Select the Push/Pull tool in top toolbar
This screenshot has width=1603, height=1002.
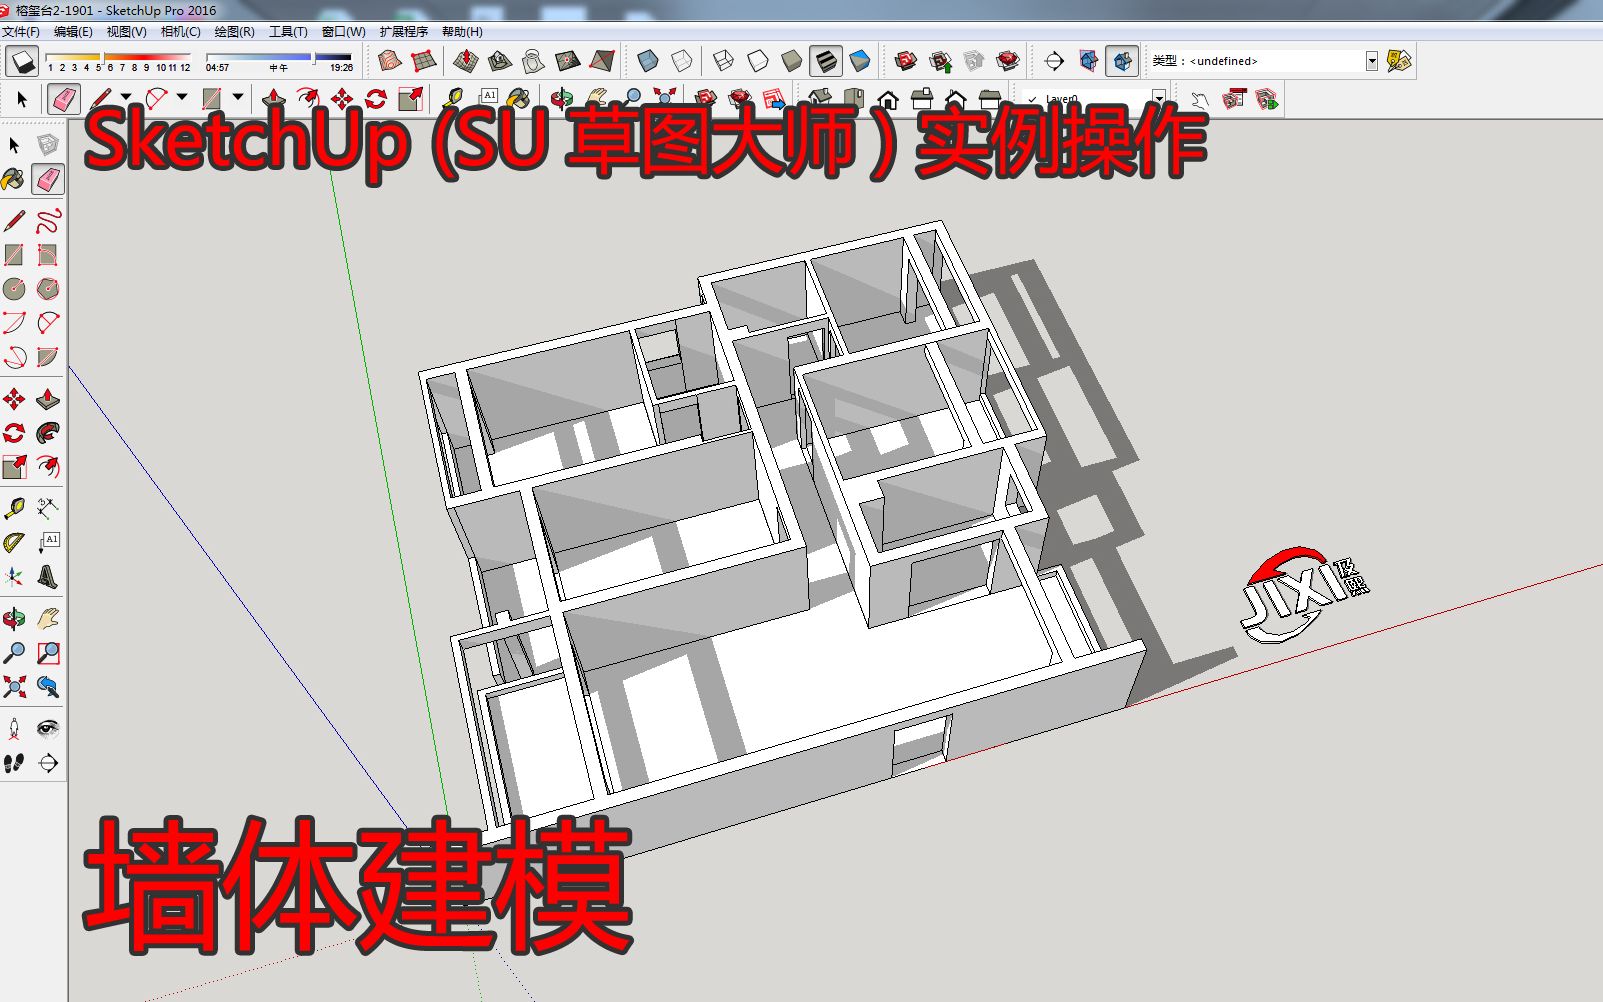pos(273,98)
